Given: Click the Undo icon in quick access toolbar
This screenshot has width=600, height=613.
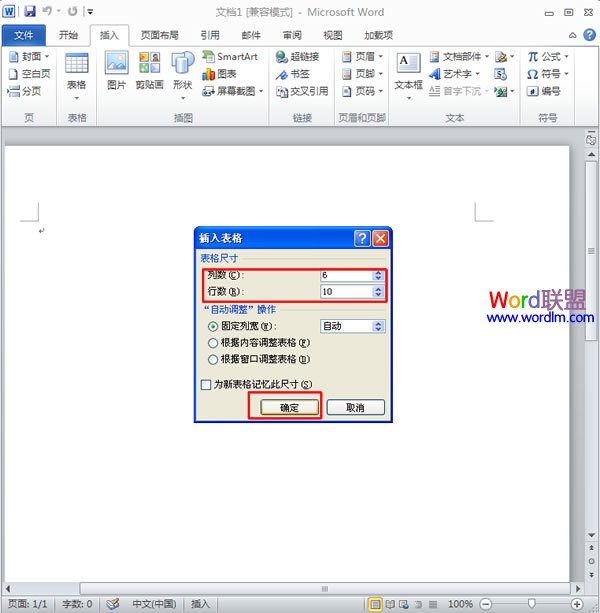Looking at the screenshot, I should coord(47,11).
